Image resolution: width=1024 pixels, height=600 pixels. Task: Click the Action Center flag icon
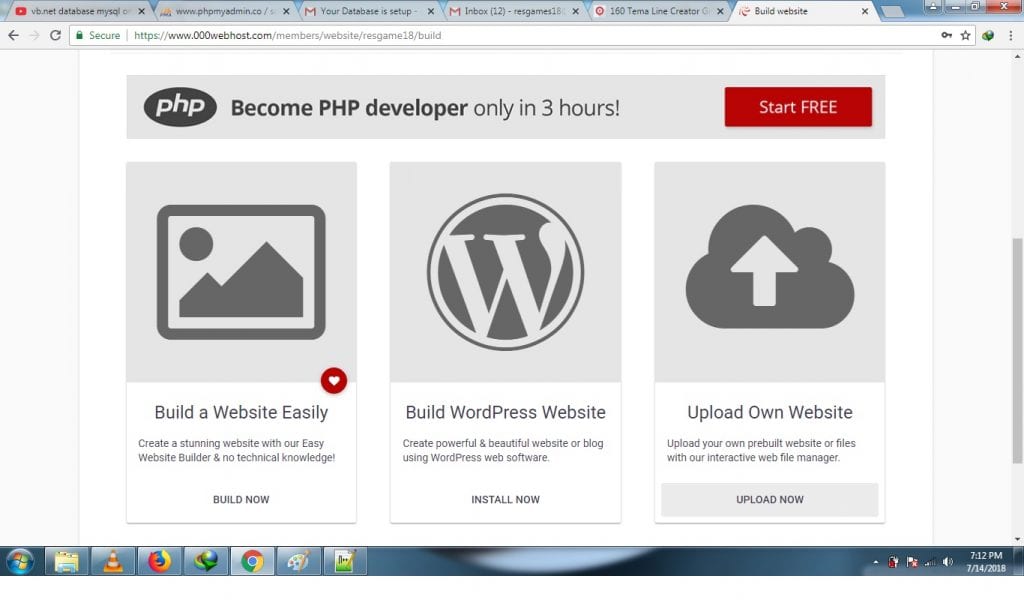pos(912,562)
